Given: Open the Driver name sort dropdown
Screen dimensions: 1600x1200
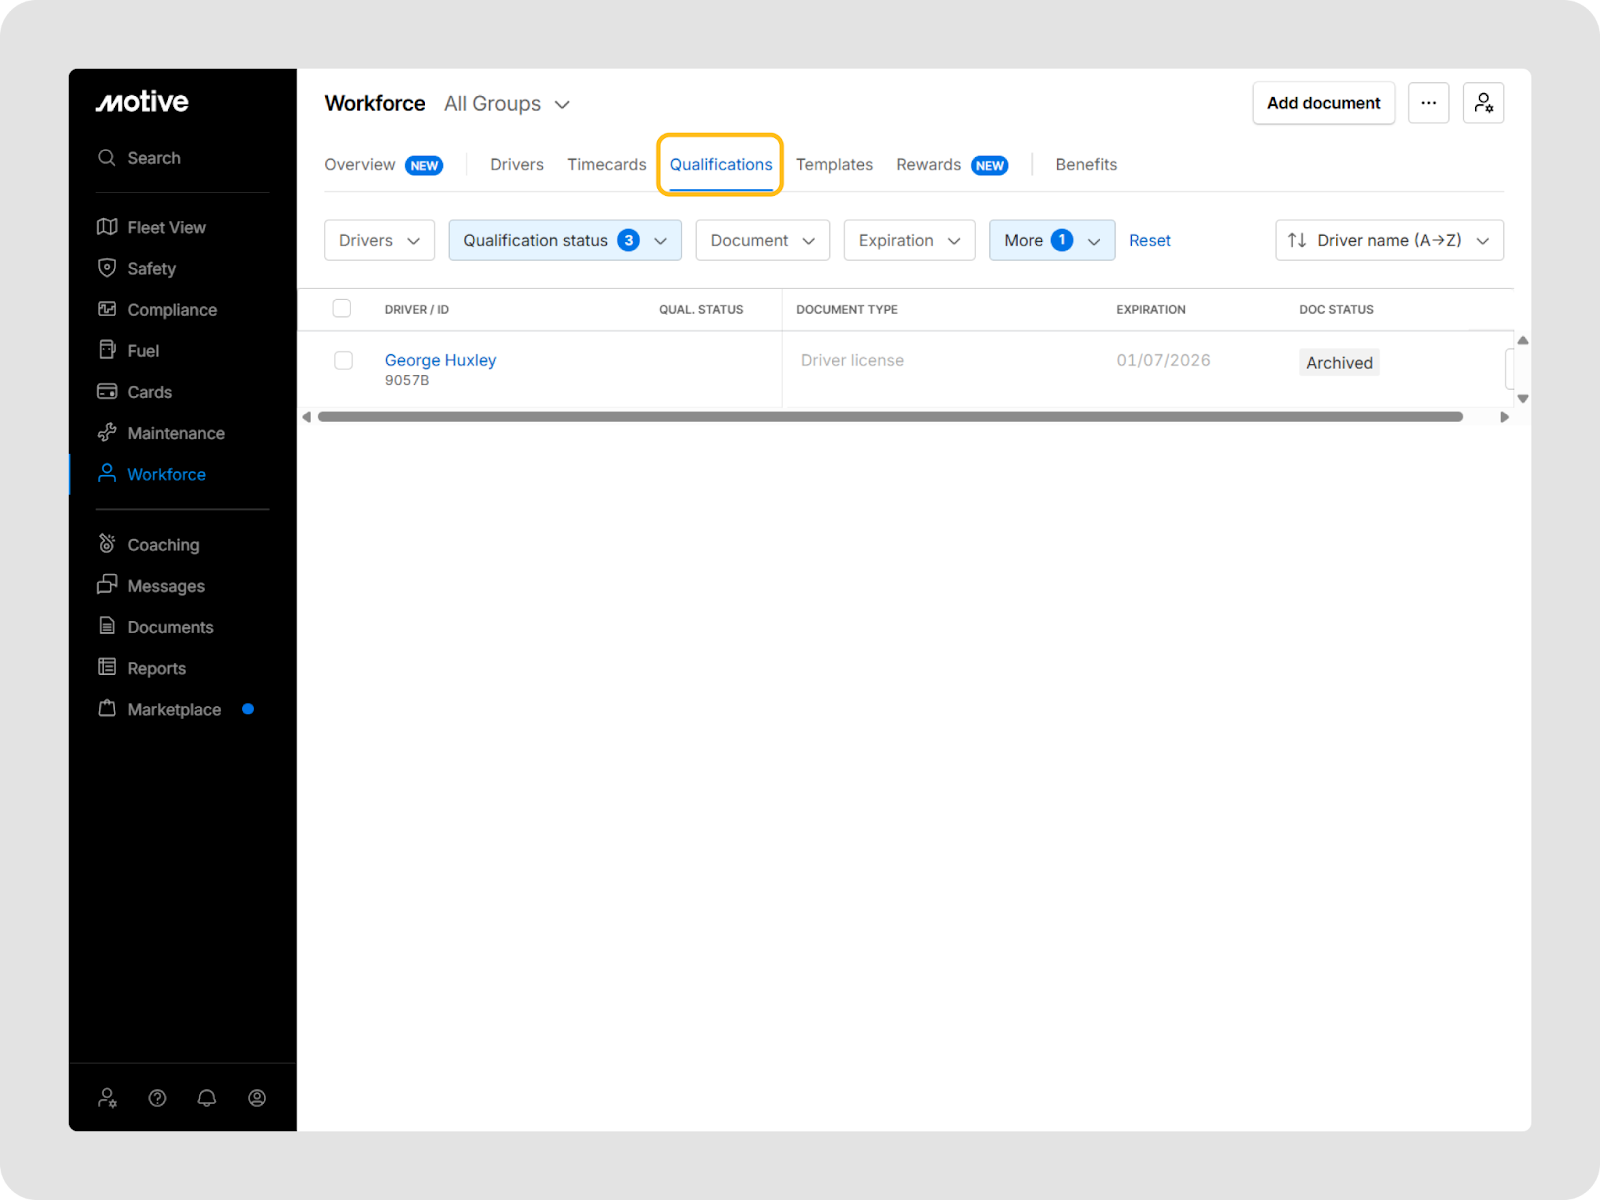Looking at the screenshot, I should pyautogui.click(x=1389, y=240).
